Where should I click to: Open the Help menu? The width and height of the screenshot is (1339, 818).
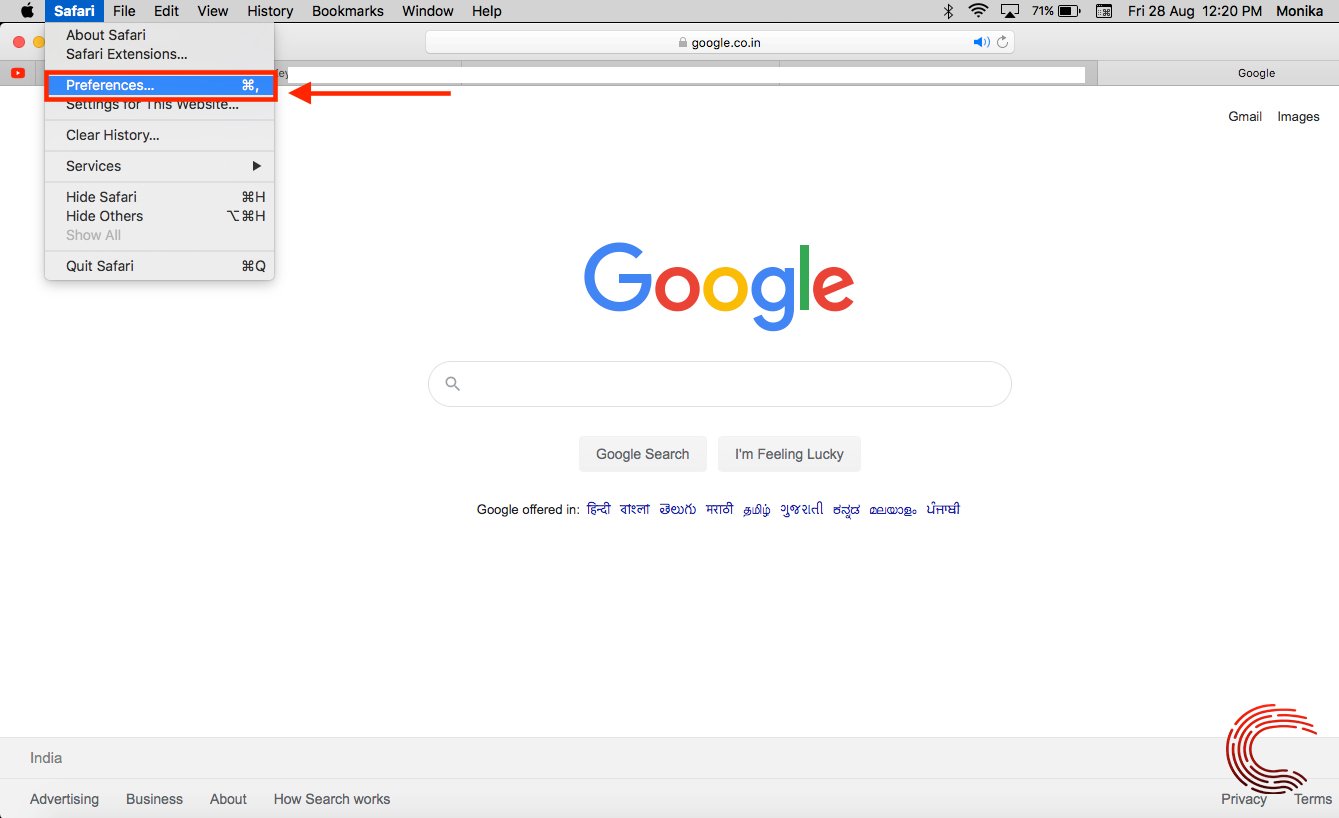487,11
